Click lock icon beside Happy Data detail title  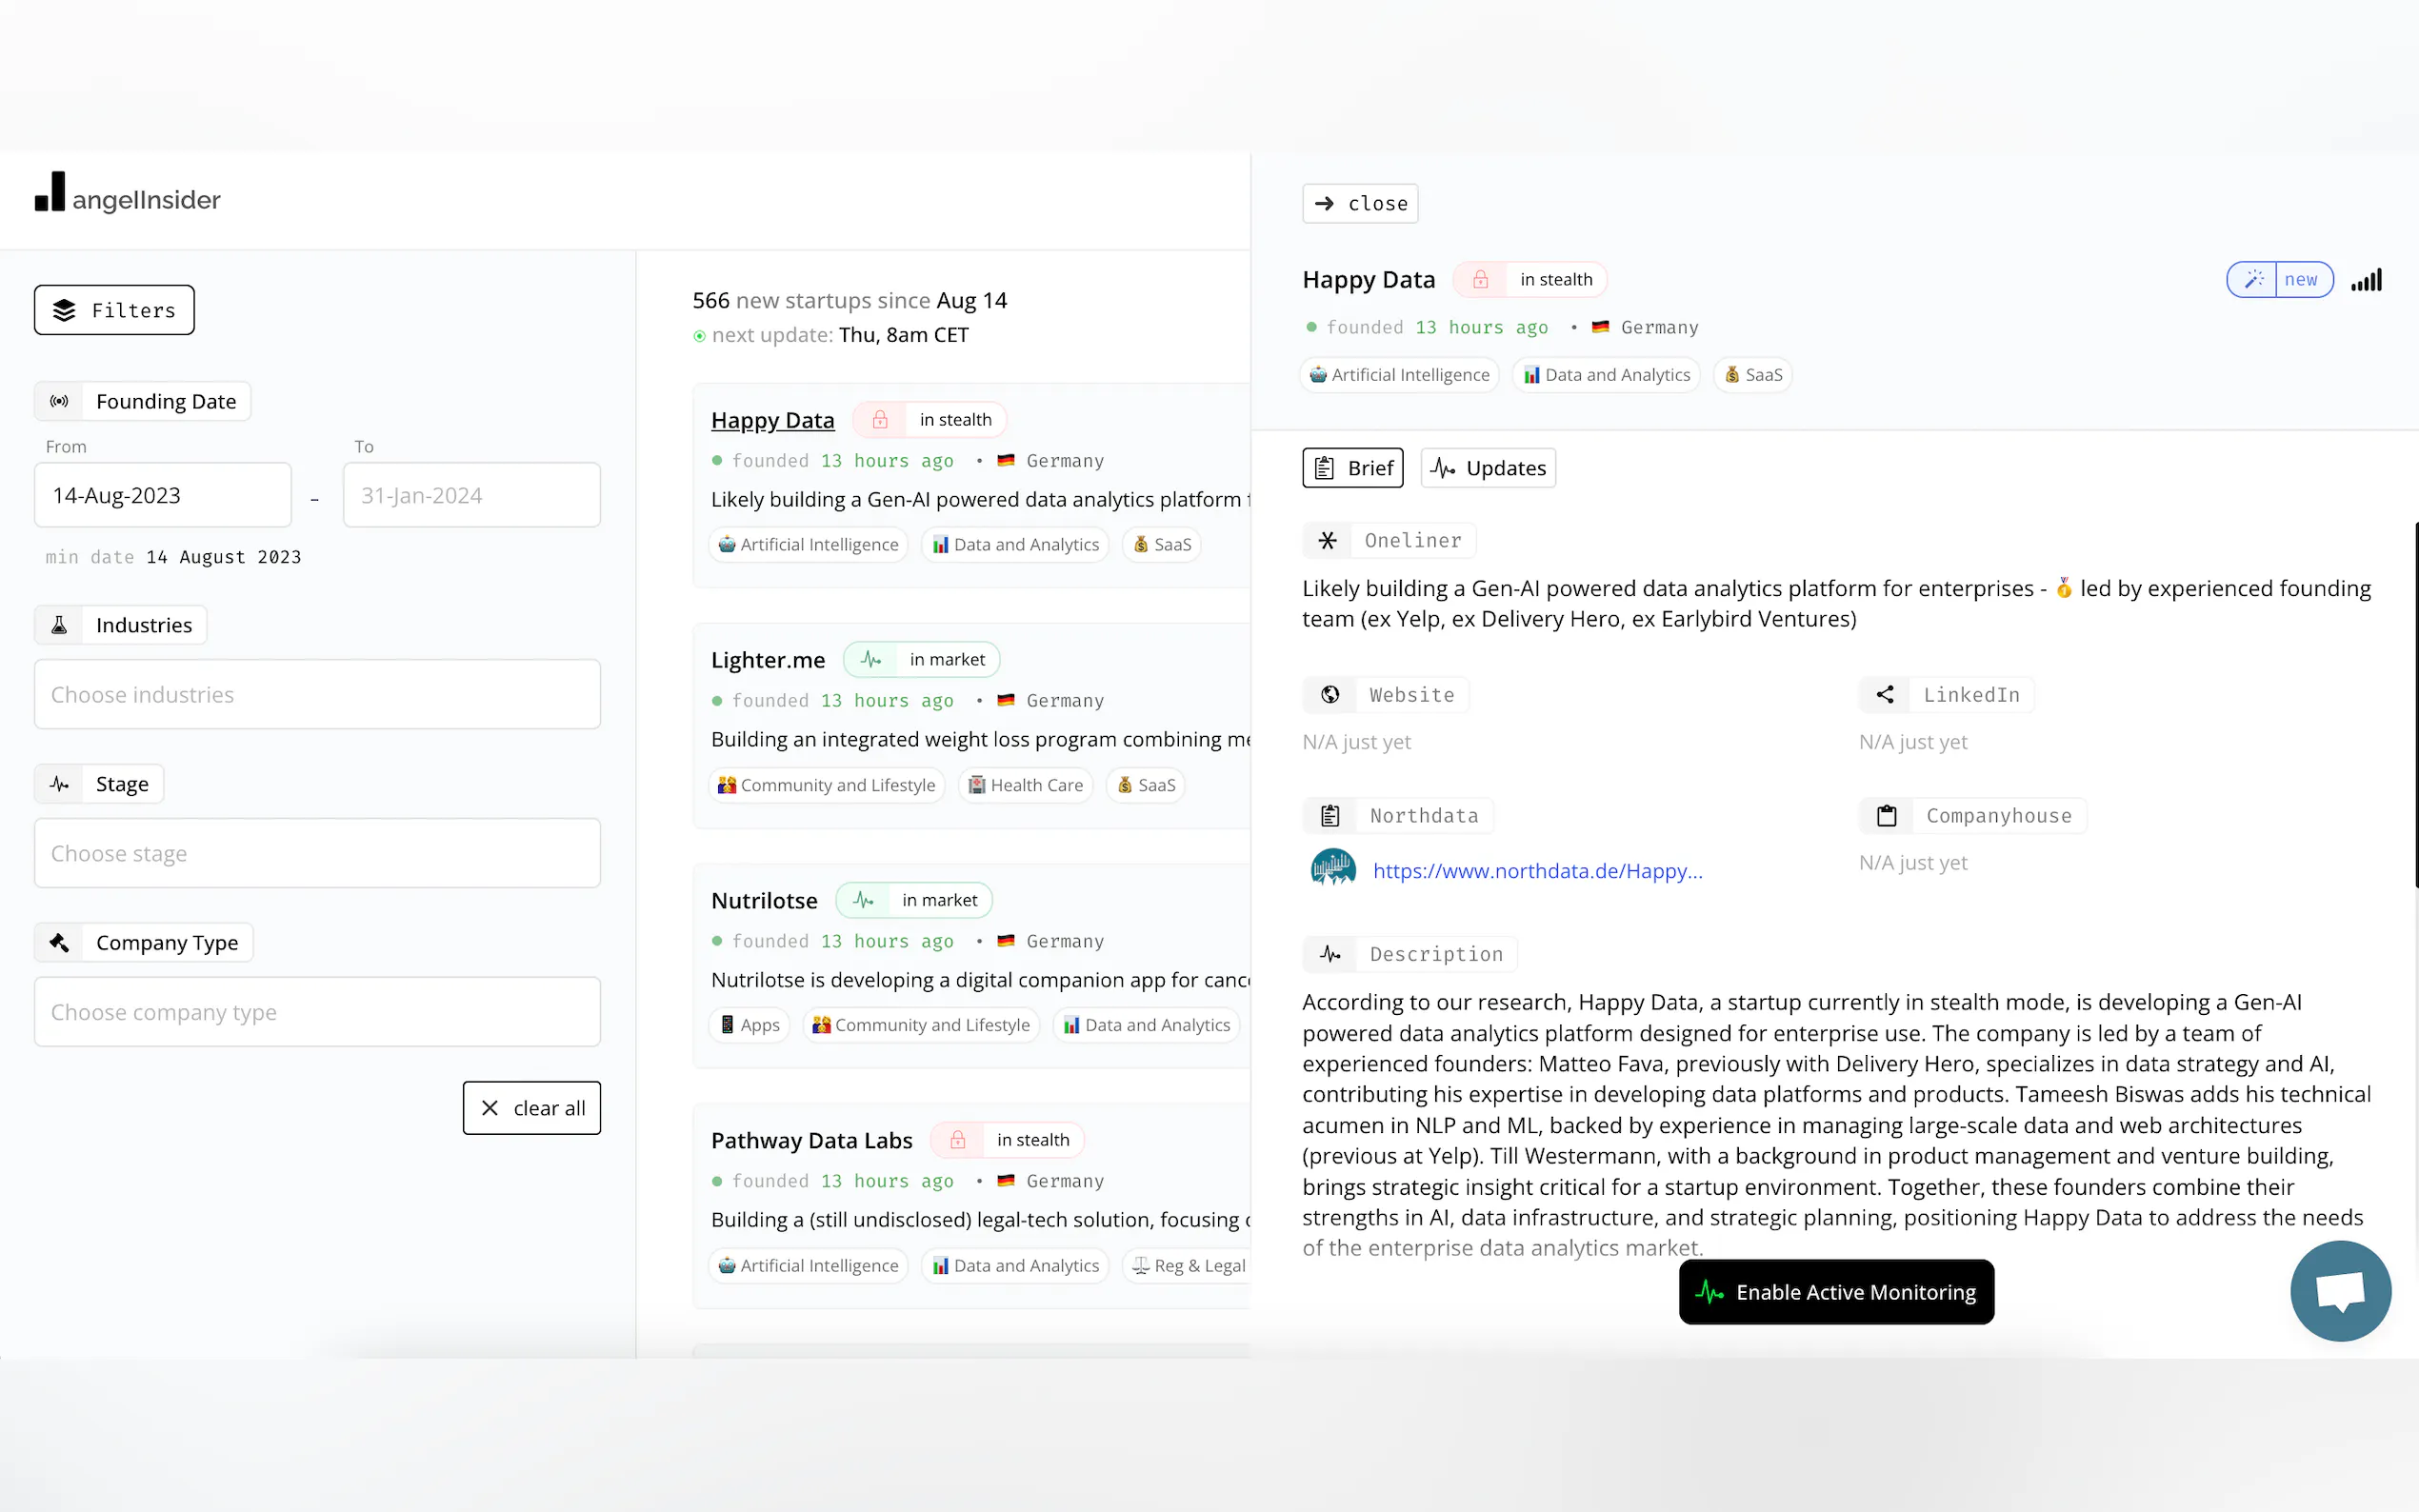click(1481, 280)
